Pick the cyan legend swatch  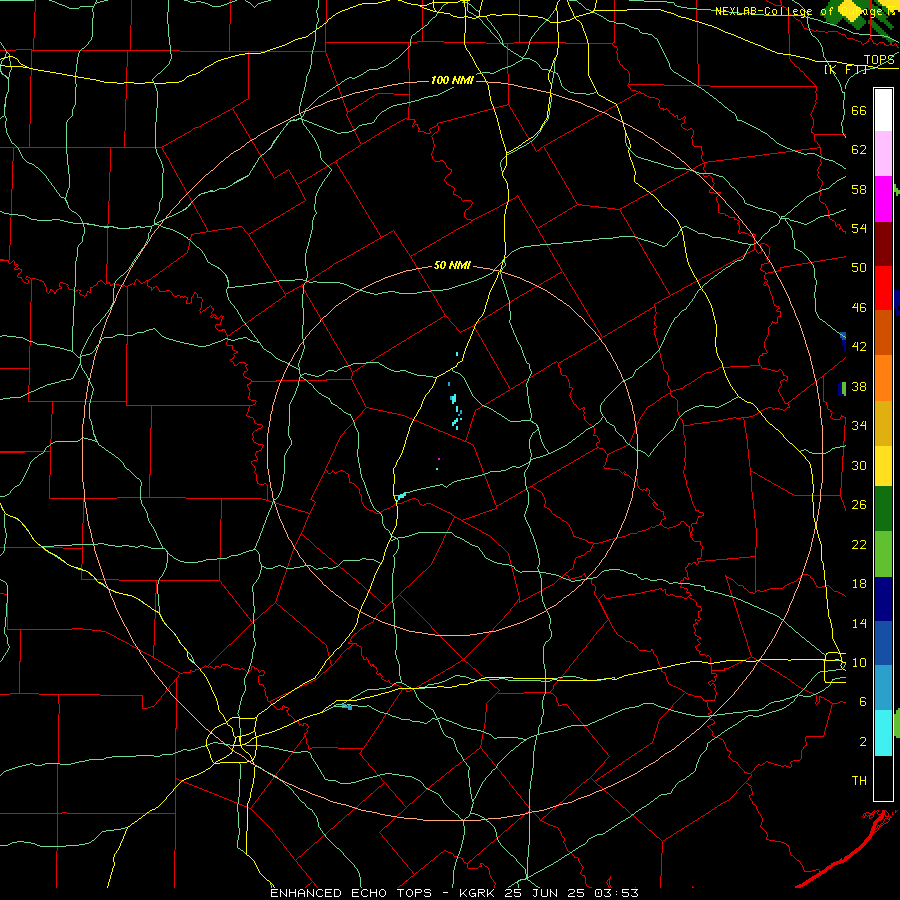pyautogui.click(x=883, y=733)
